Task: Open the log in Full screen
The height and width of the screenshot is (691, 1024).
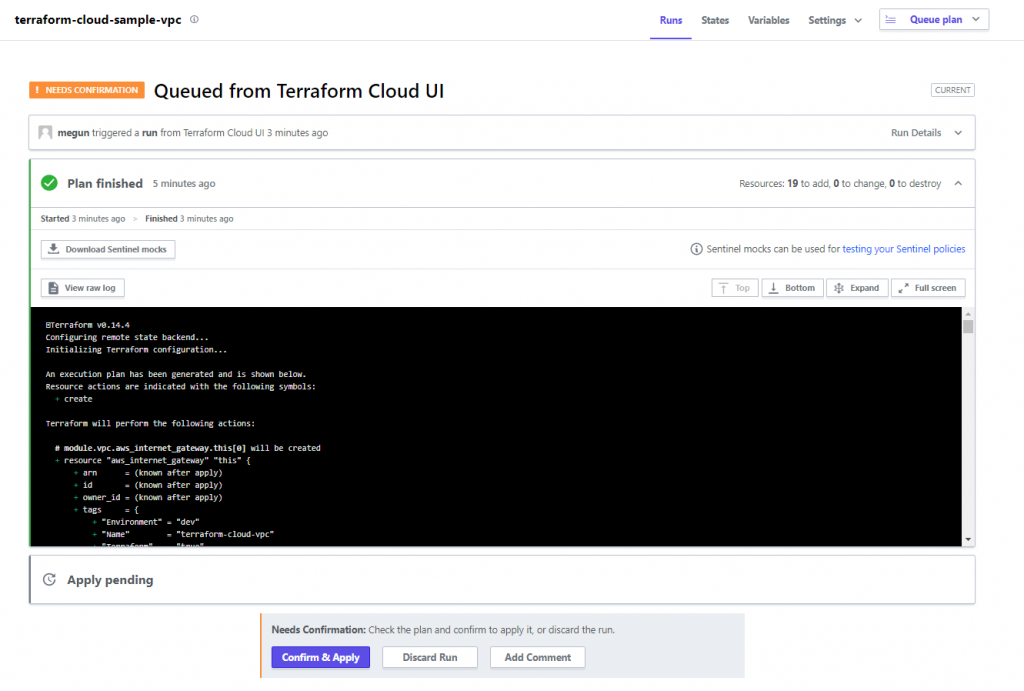Action: point(928,288)
